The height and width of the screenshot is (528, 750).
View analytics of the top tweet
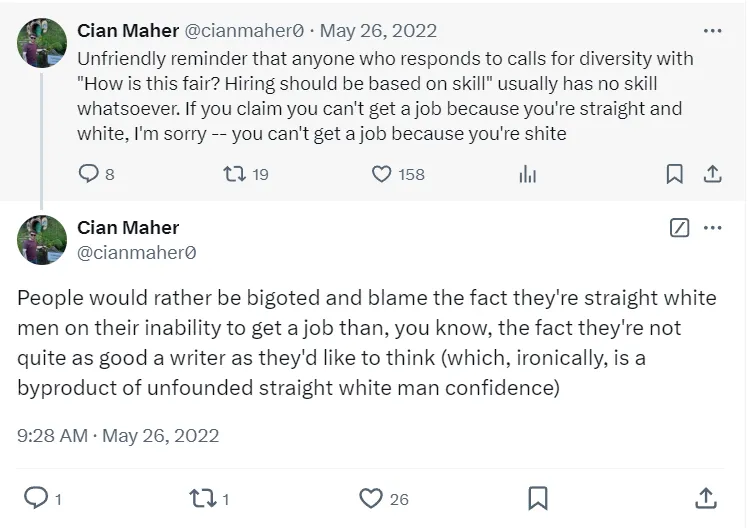point(527,174)
